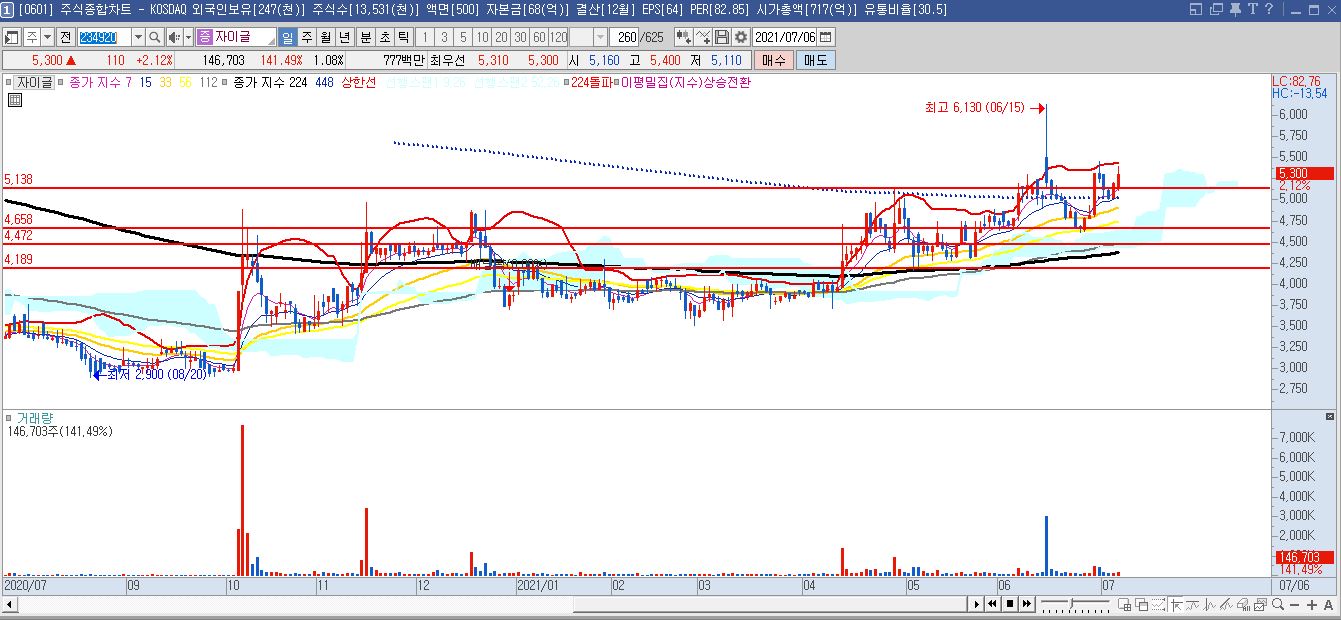The height and width of the screenshot is (620, 1341).
Task: Click the chart region grid icon
Action: coord(1125,604)
